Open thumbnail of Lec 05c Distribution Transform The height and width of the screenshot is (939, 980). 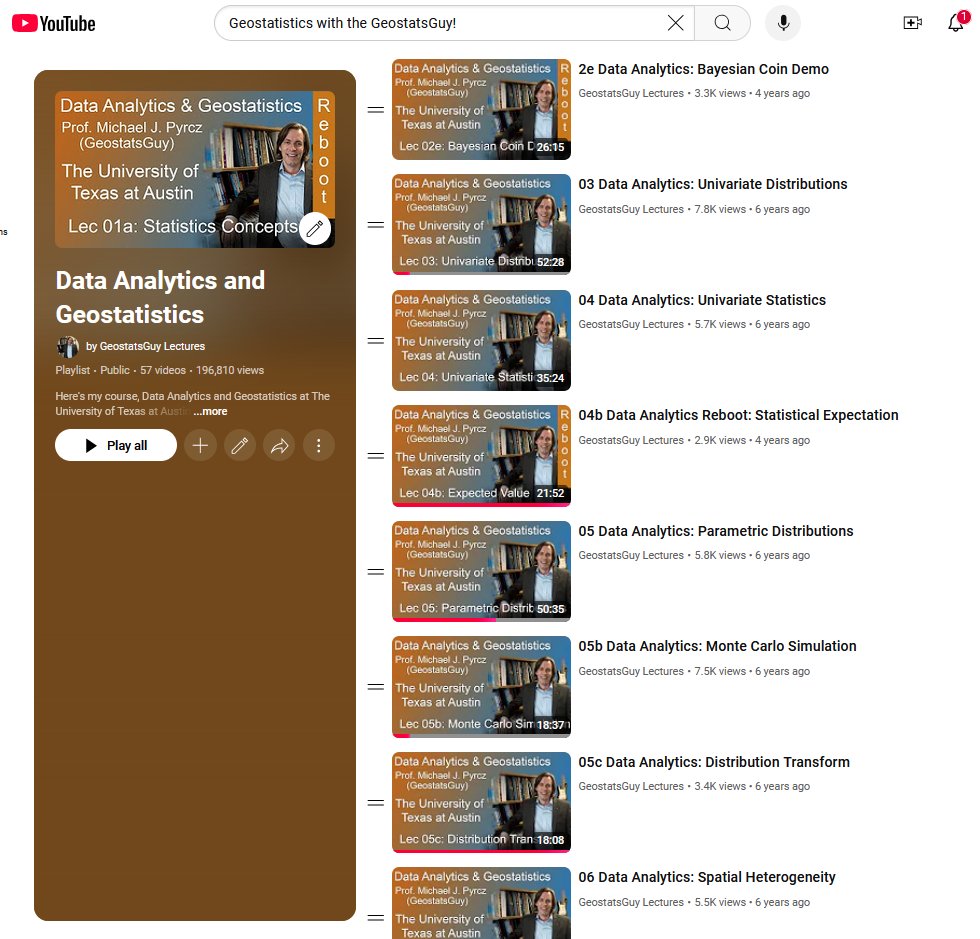tap(481, 803)
